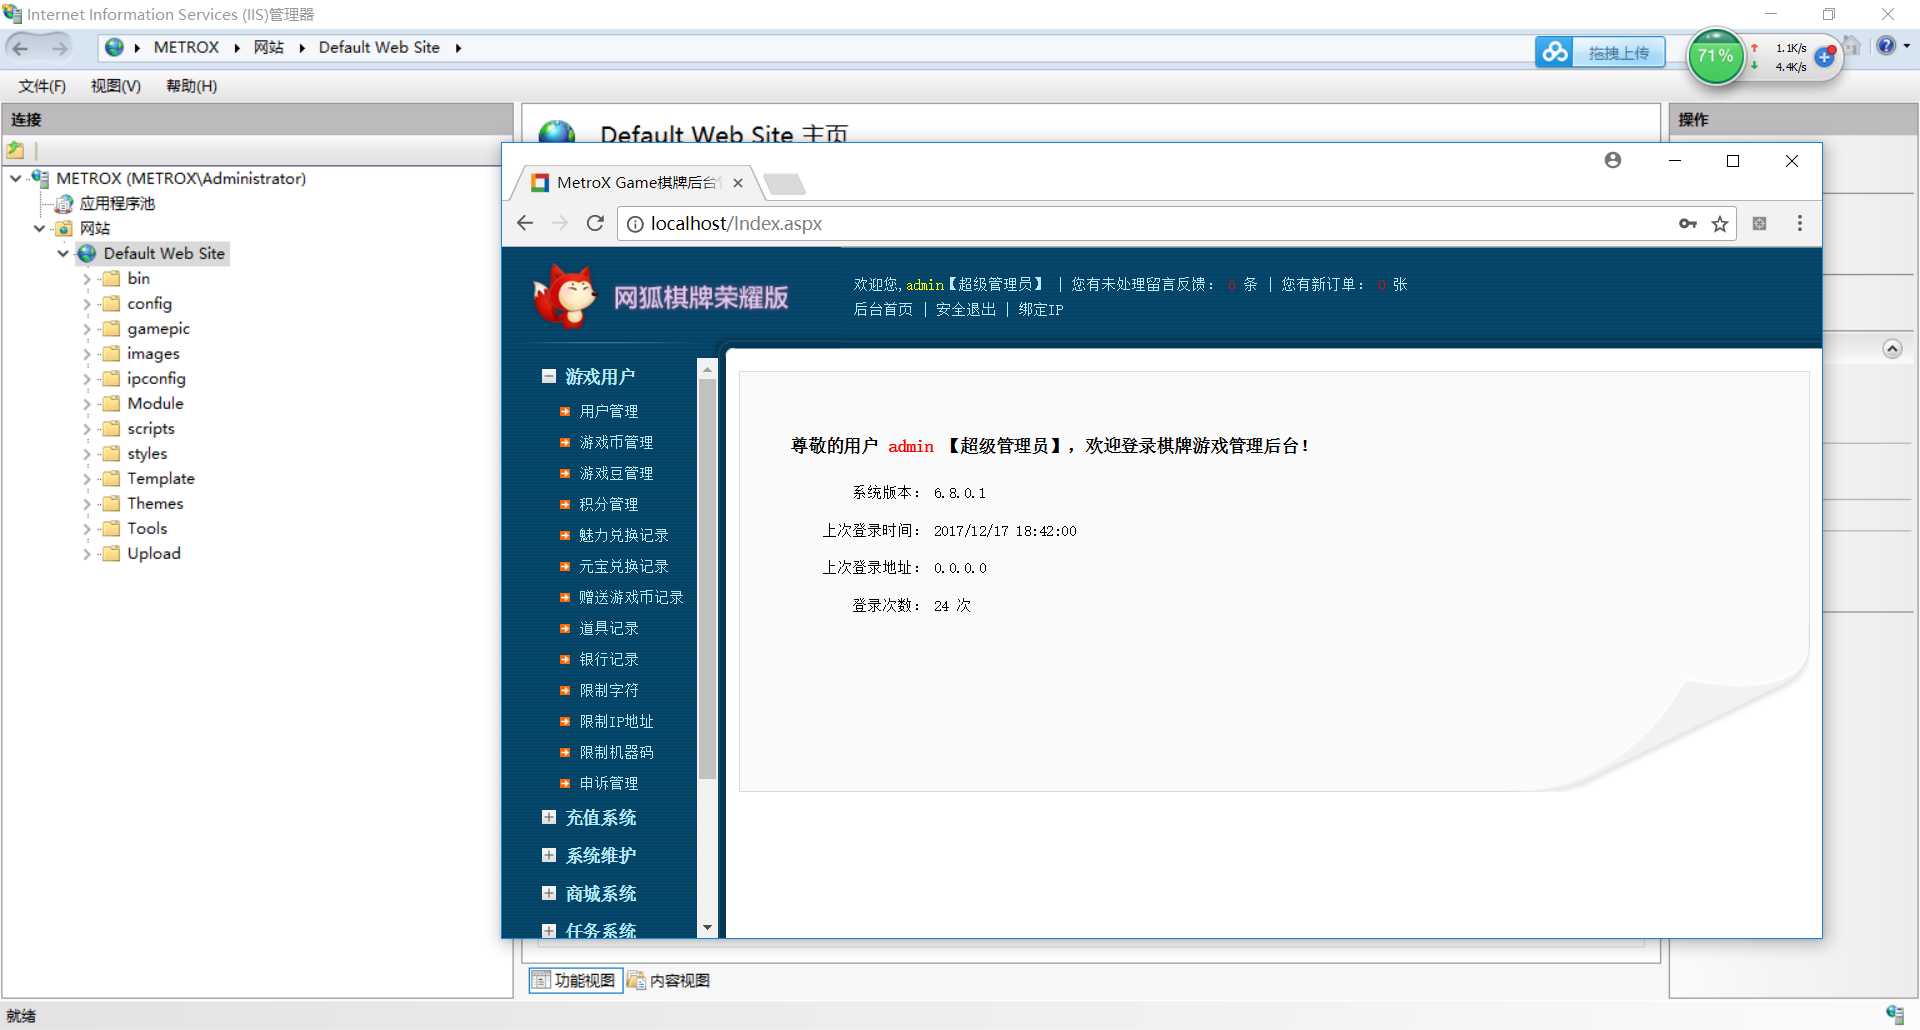Select 应用程序池 in connections tree

(117, 203)
